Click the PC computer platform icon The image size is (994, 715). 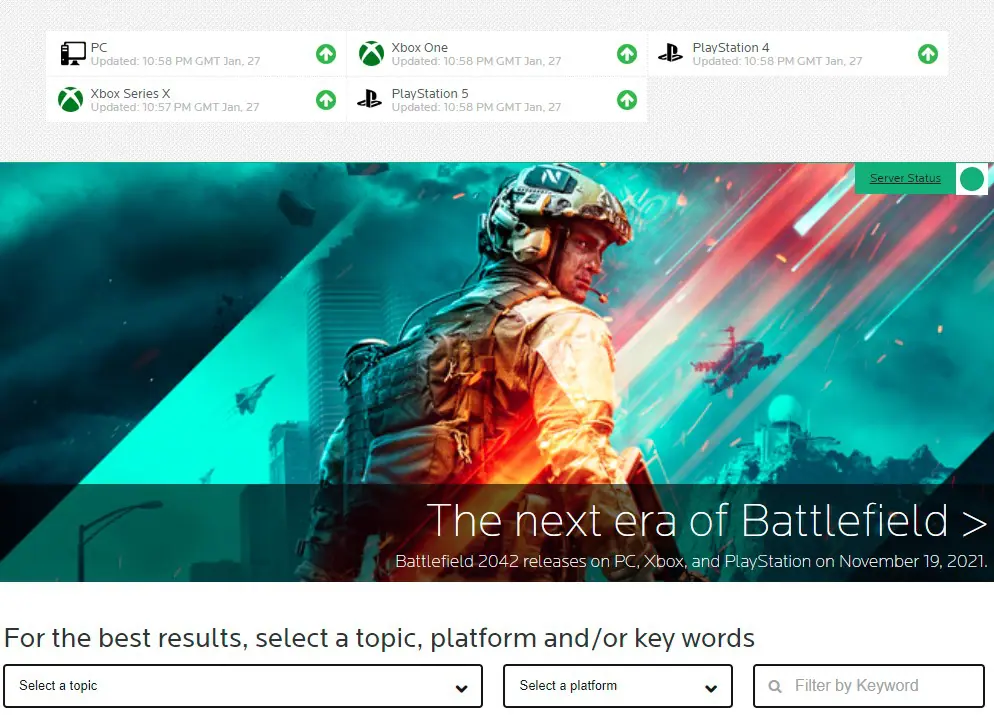coord(73,54)
